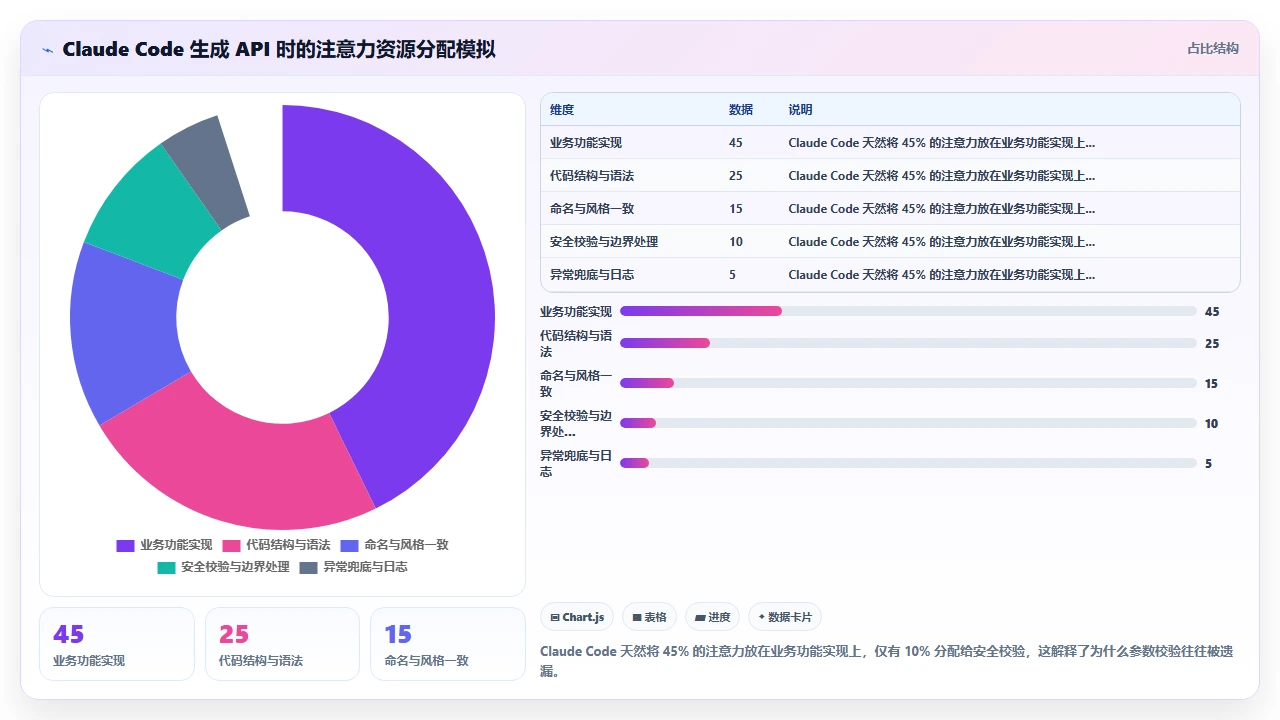Click the gray donut segment
This screenshot has height=720, width=1280.
(x=209, y=166)
